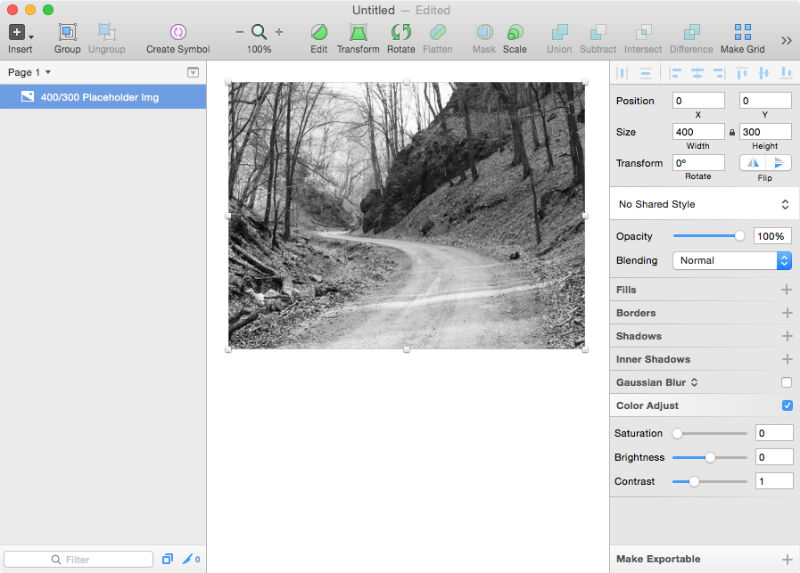Image resolution: width=800 pixels, height=573 pixels.
Task: Open the Blending mode dropdown
Action: click(x=732, y=260)
